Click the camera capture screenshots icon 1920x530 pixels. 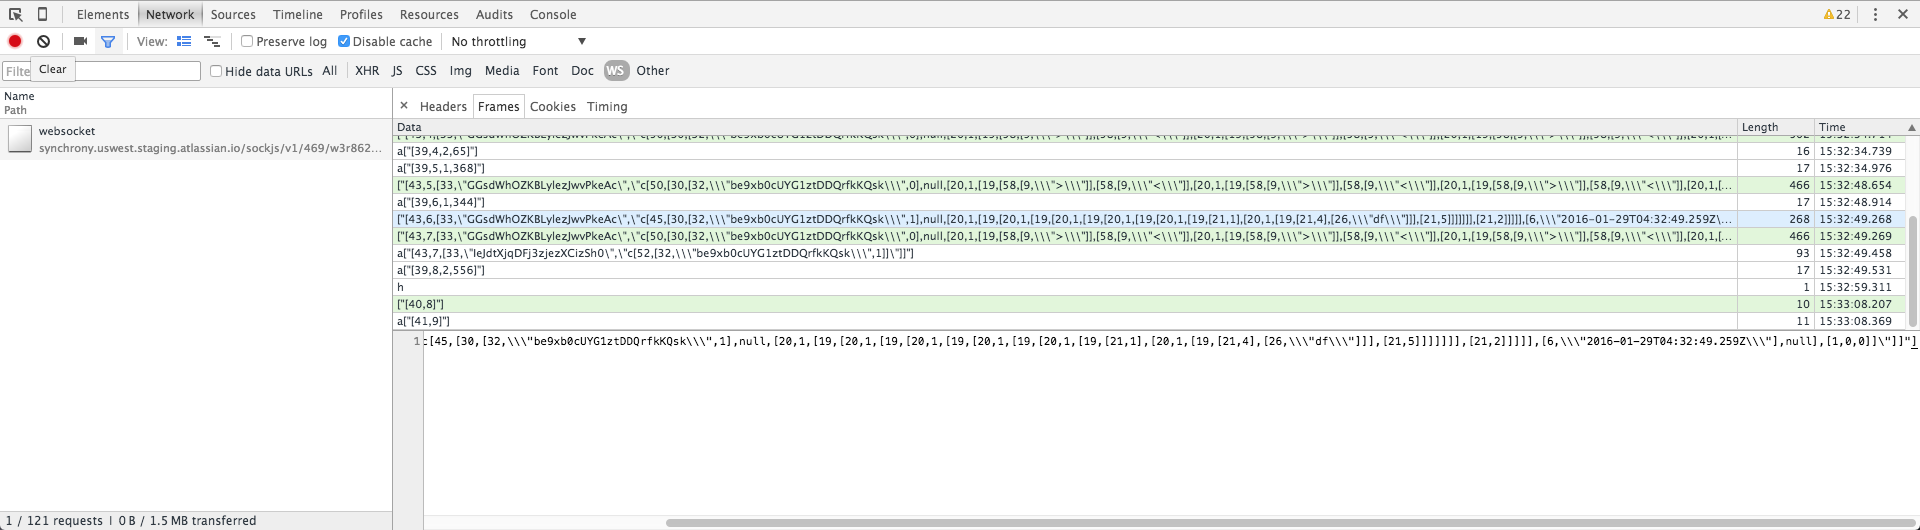80,41
